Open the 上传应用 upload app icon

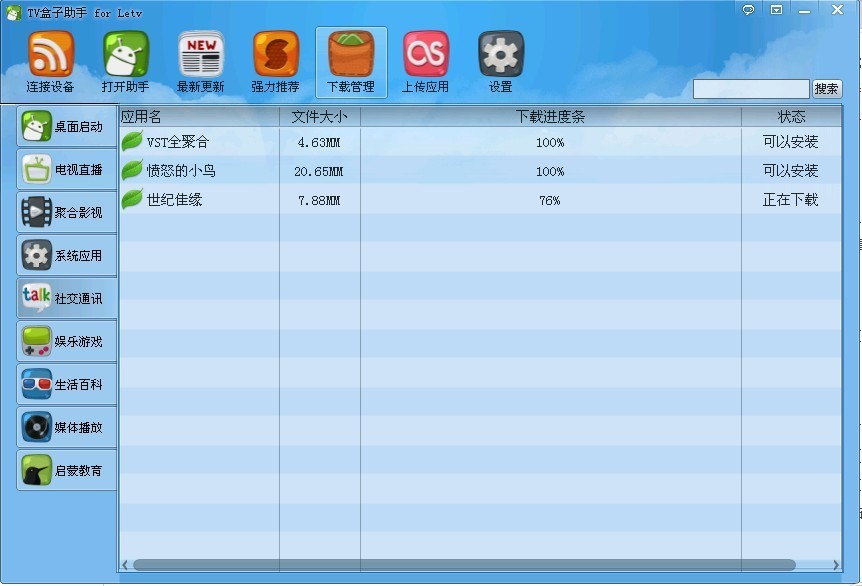(426, 62)
